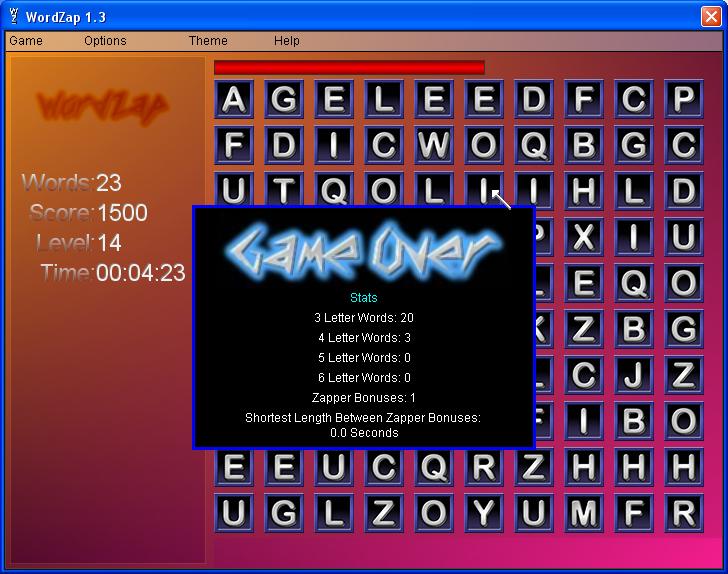Click the Time value 00:04:23

141,273
